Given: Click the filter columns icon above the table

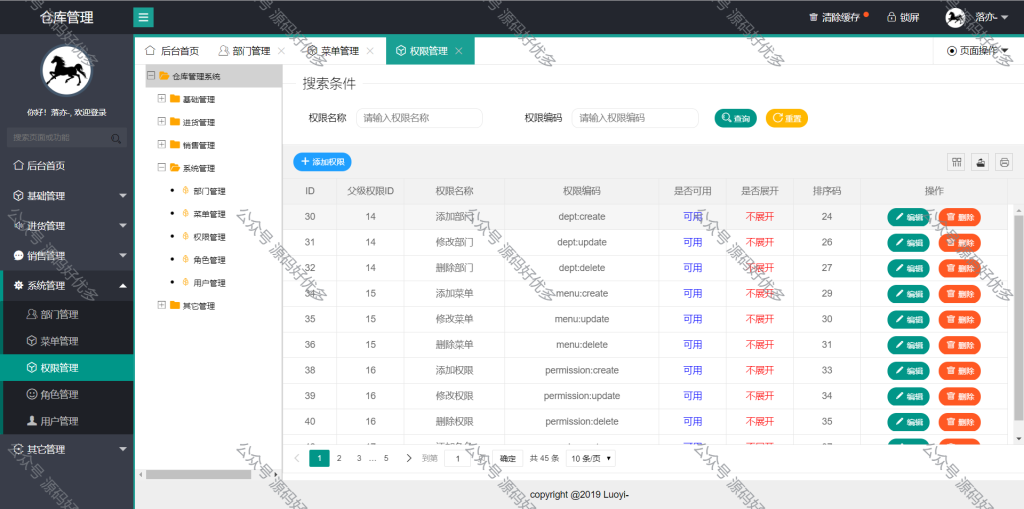Looking at the screenshot, I should 957,162.
